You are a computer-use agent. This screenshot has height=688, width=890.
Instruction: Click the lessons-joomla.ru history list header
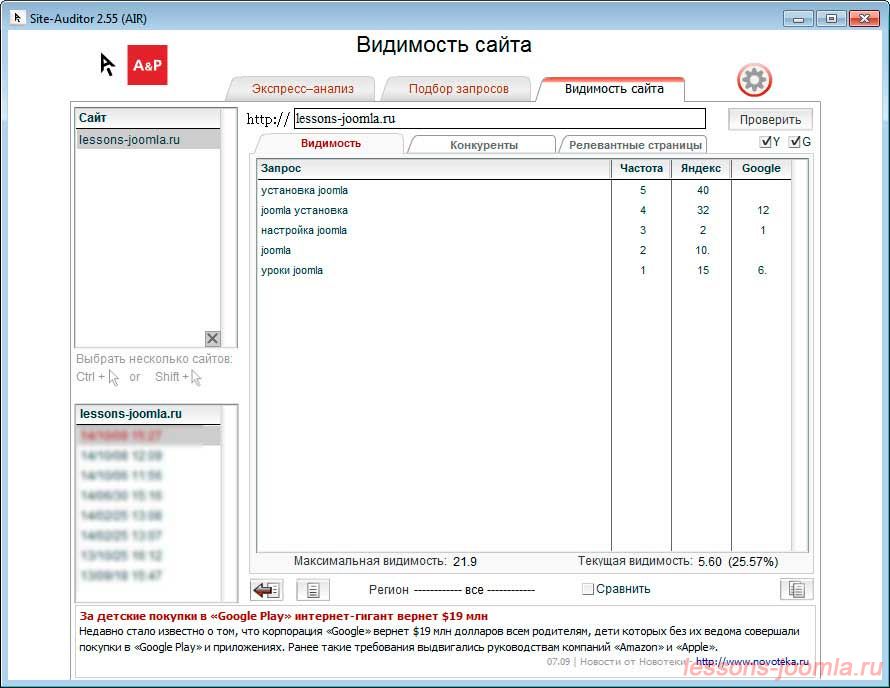coord(148,414)
